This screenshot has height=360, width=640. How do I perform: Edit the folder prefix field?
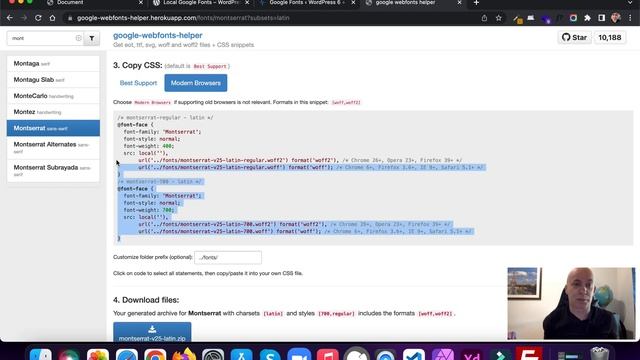[x=228, y=258]
